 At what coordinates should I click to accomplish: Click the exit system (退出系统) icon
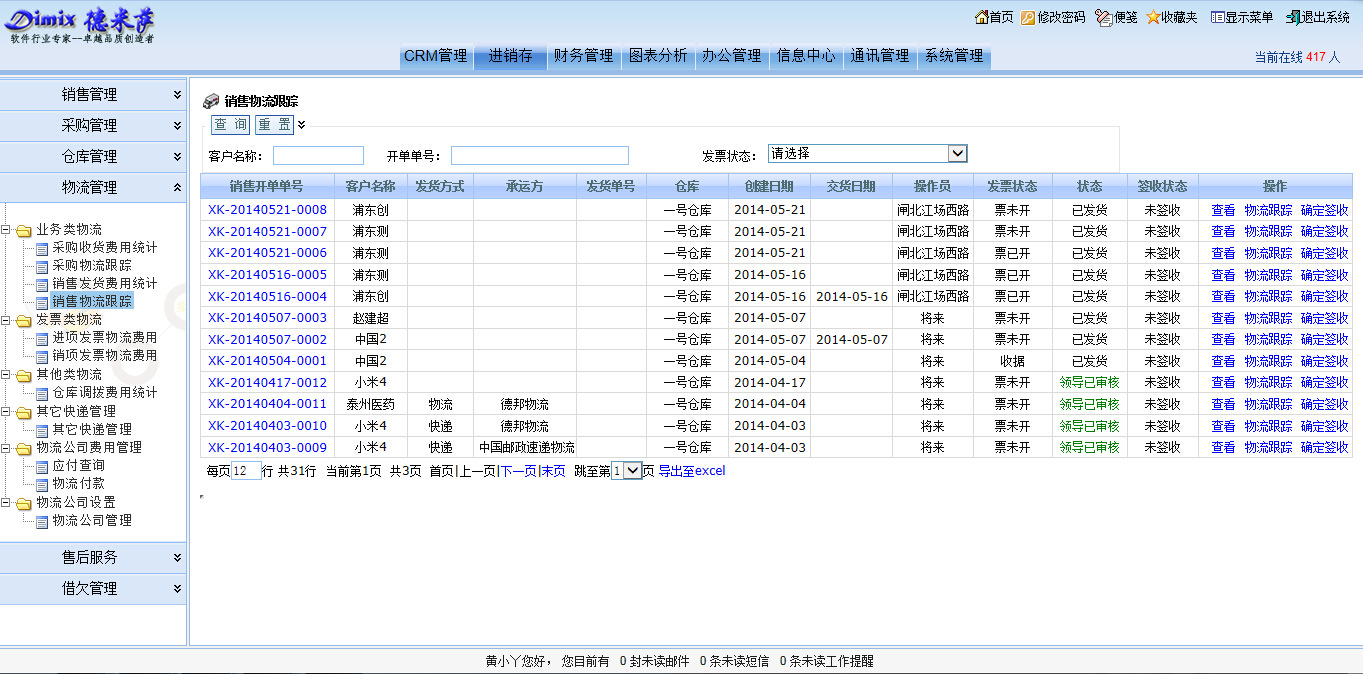click(x=1292, y=17)
